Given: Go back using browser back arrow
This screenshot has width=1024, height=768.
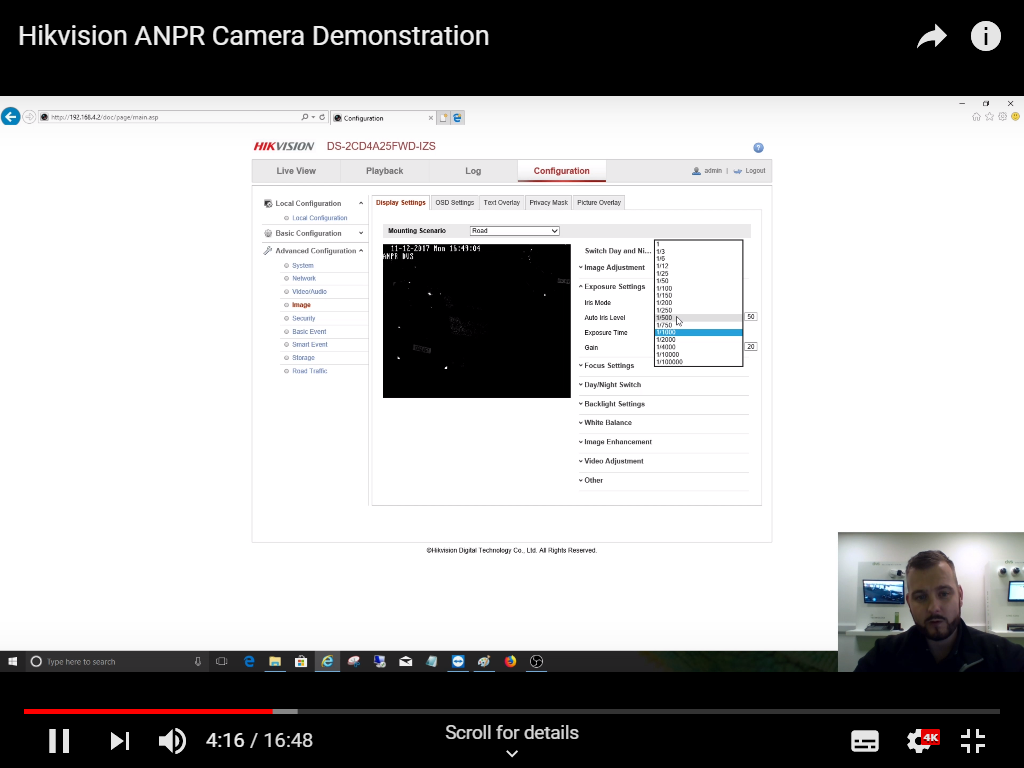Looking at the screenshot, I should point(11,117).
